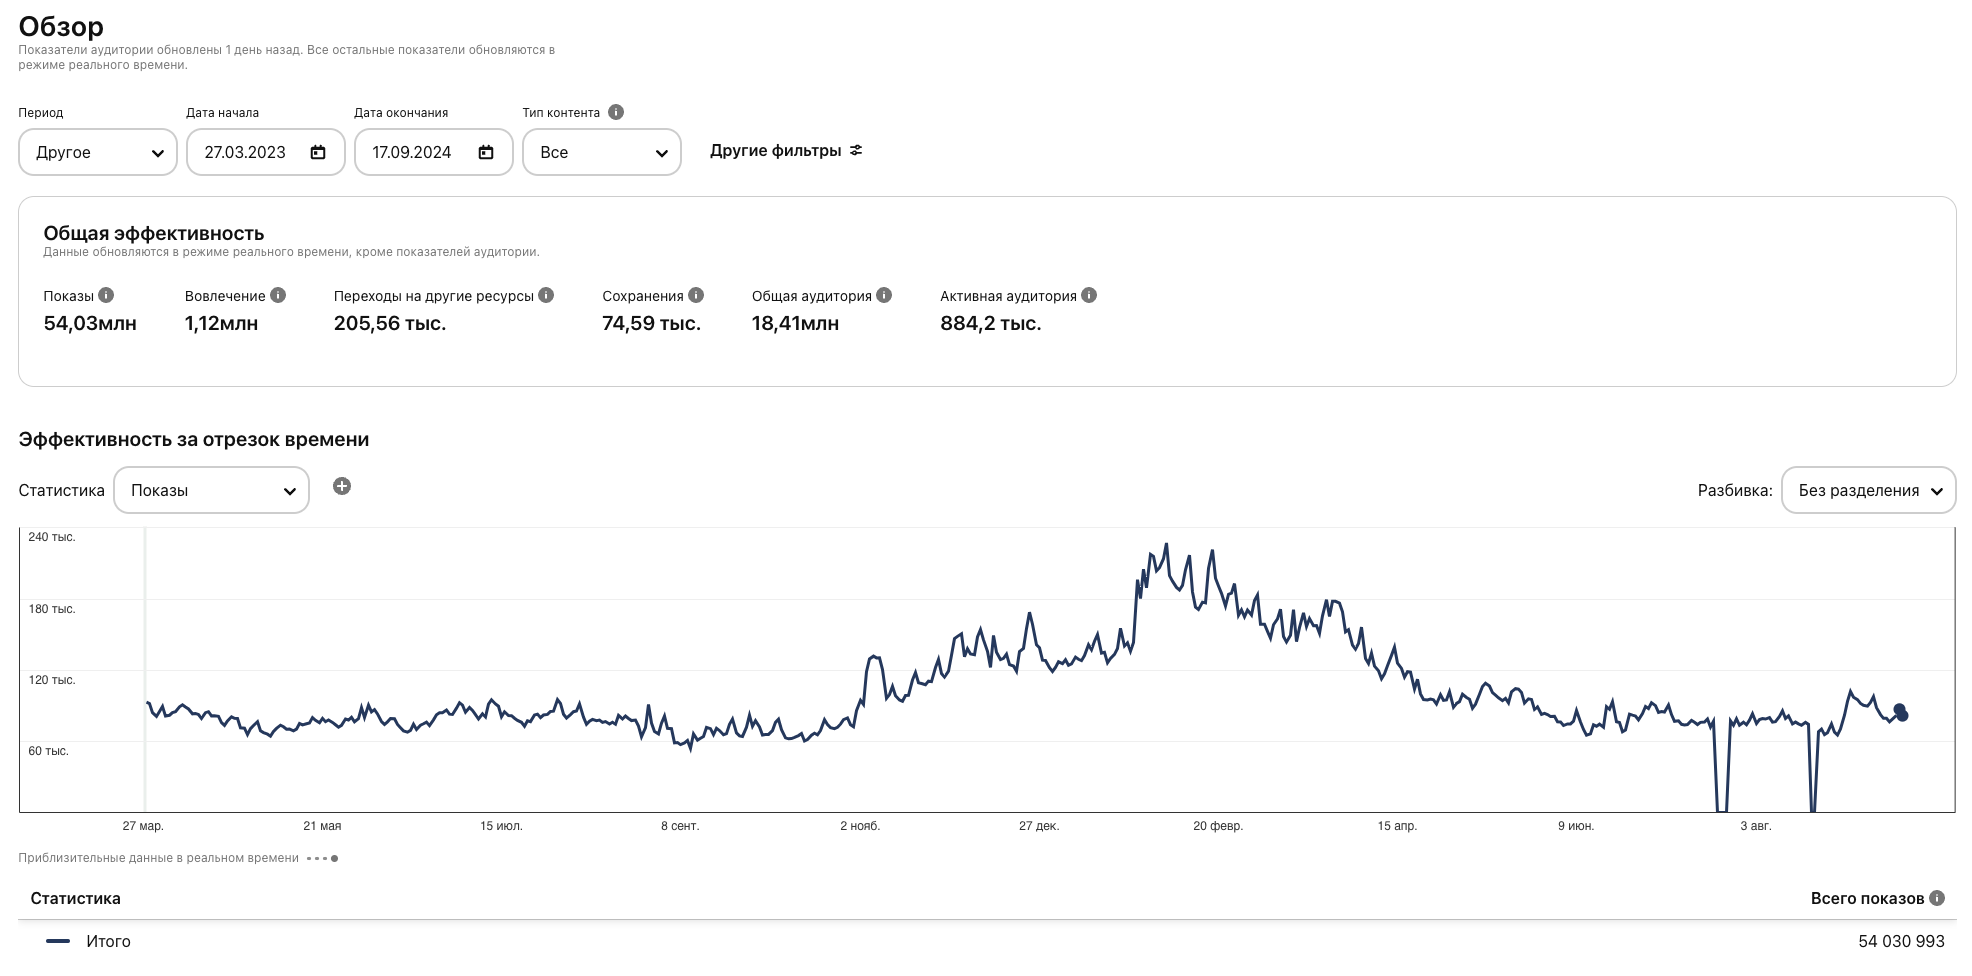This screenshot has width=1972, height=976.
Task: Click the end date field 17.09.2024
Action: (412, 152)
